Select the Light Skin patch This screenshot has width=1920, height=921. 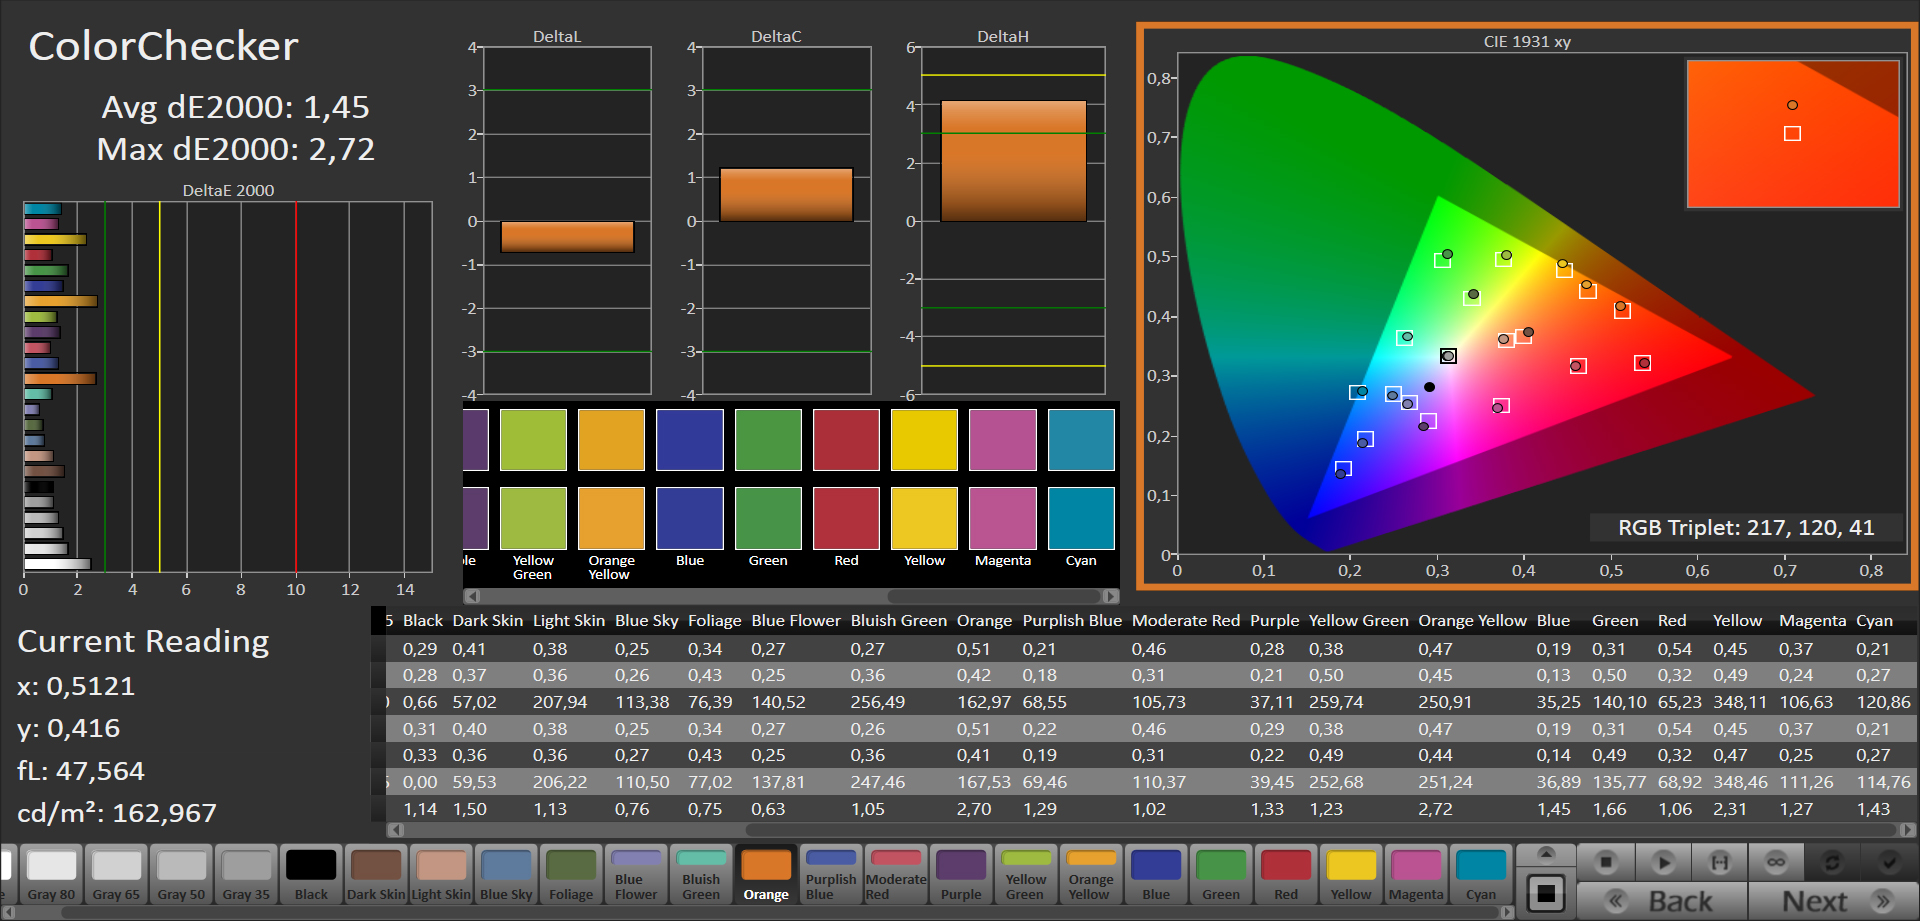[441, 875]
